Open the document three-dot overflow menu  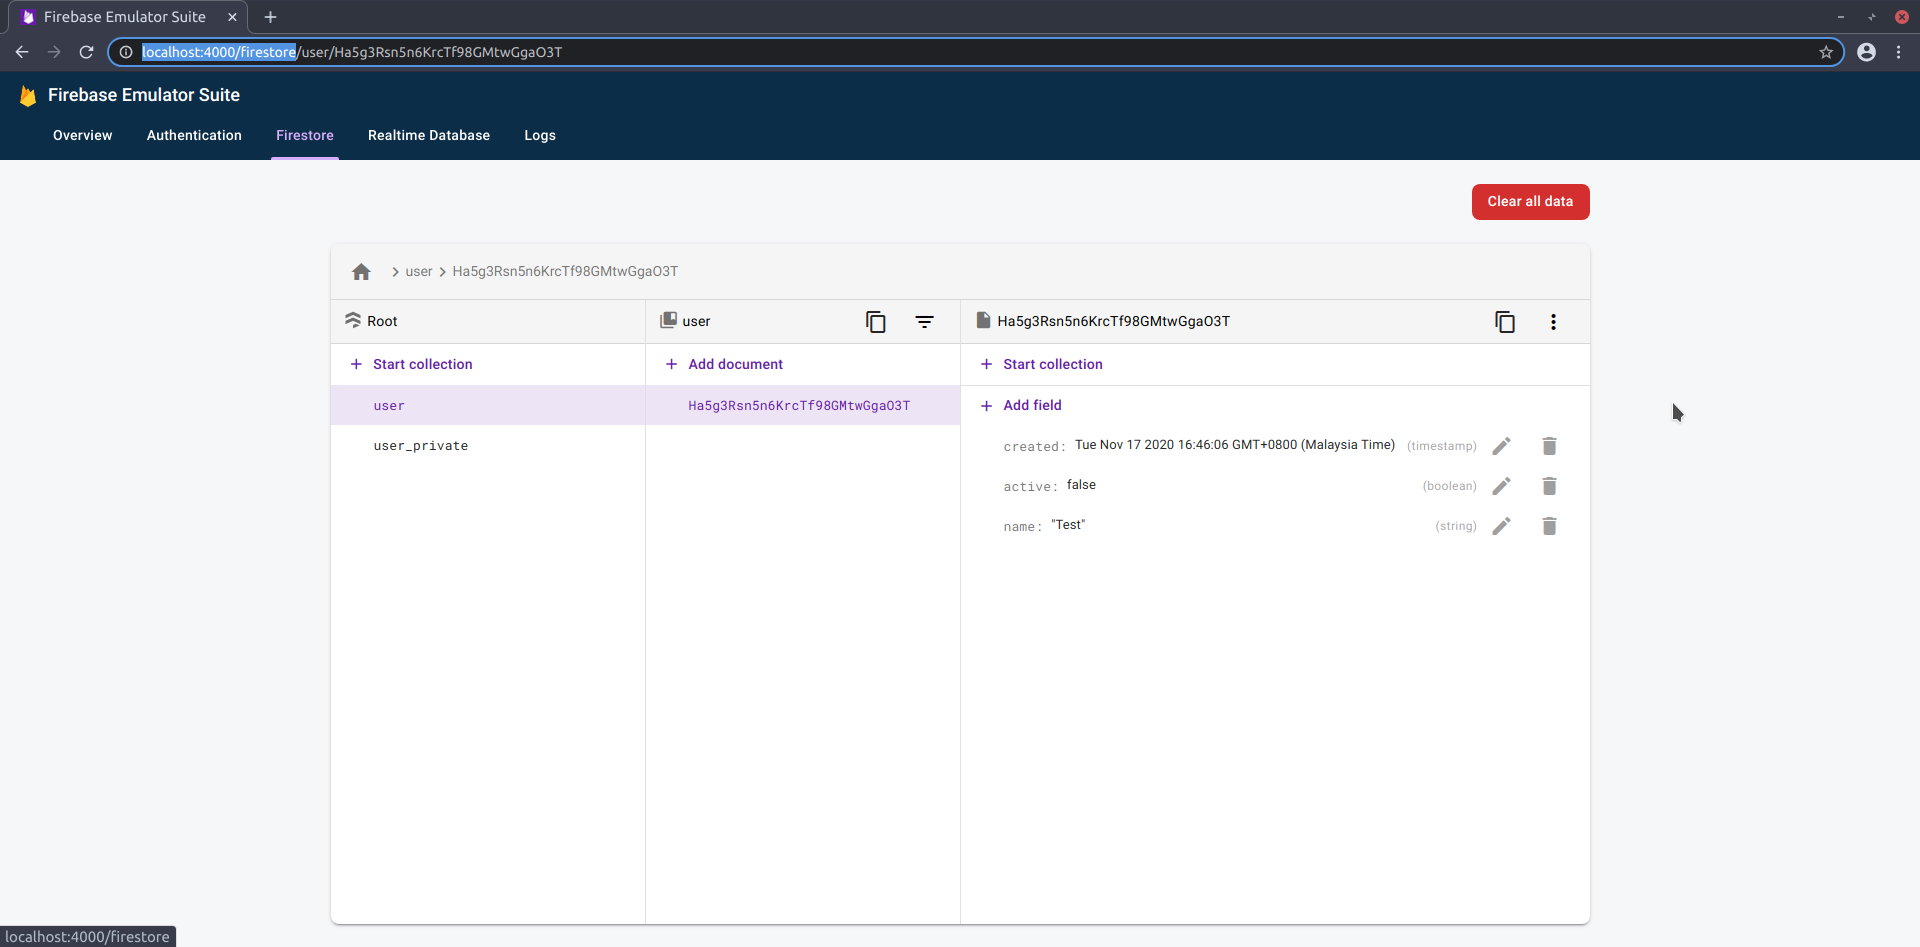pos(1553,322)
